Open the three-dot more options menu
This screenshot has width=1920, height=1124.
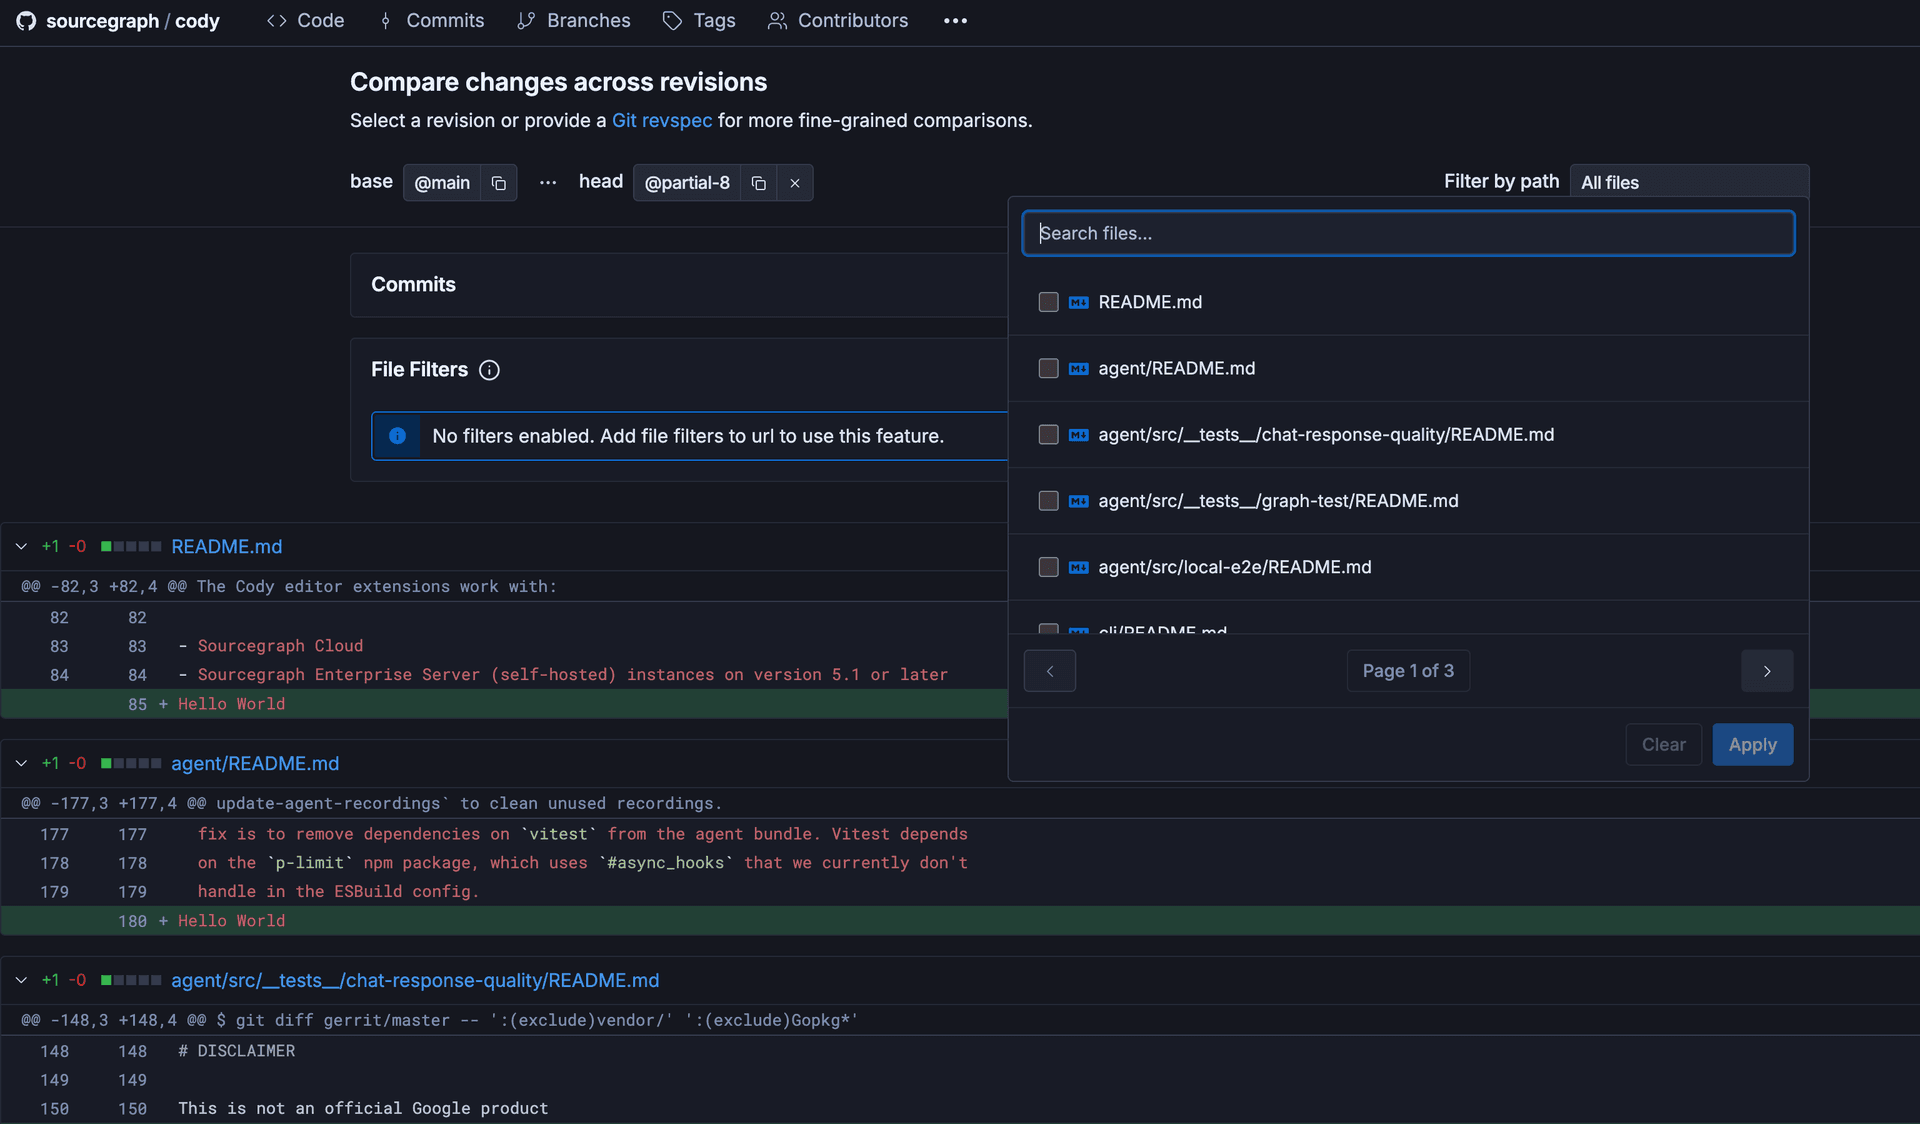pos(955,21)
